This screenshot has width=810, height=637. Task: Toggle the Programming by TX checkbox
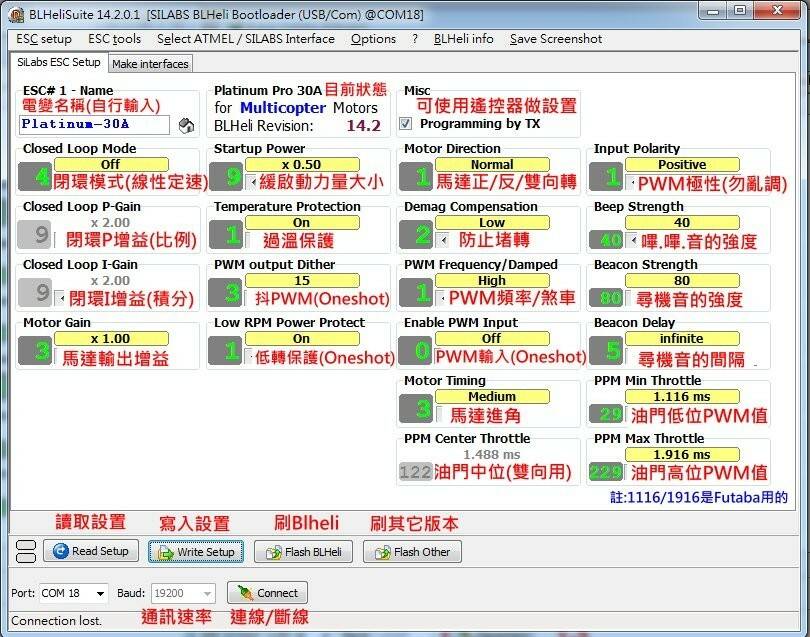[x=406, y=124]
